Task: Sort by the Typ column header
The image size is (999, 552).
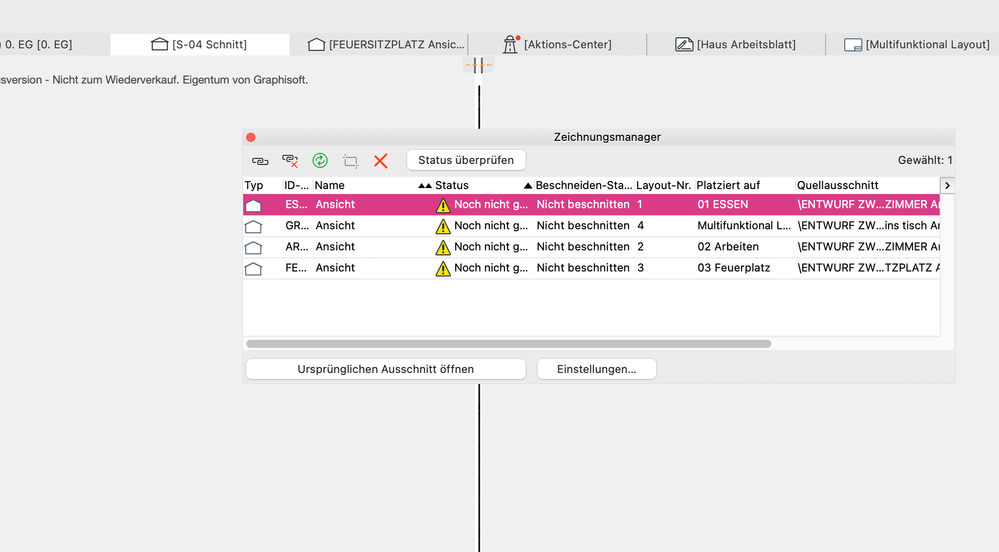Action: pos(262,185)
